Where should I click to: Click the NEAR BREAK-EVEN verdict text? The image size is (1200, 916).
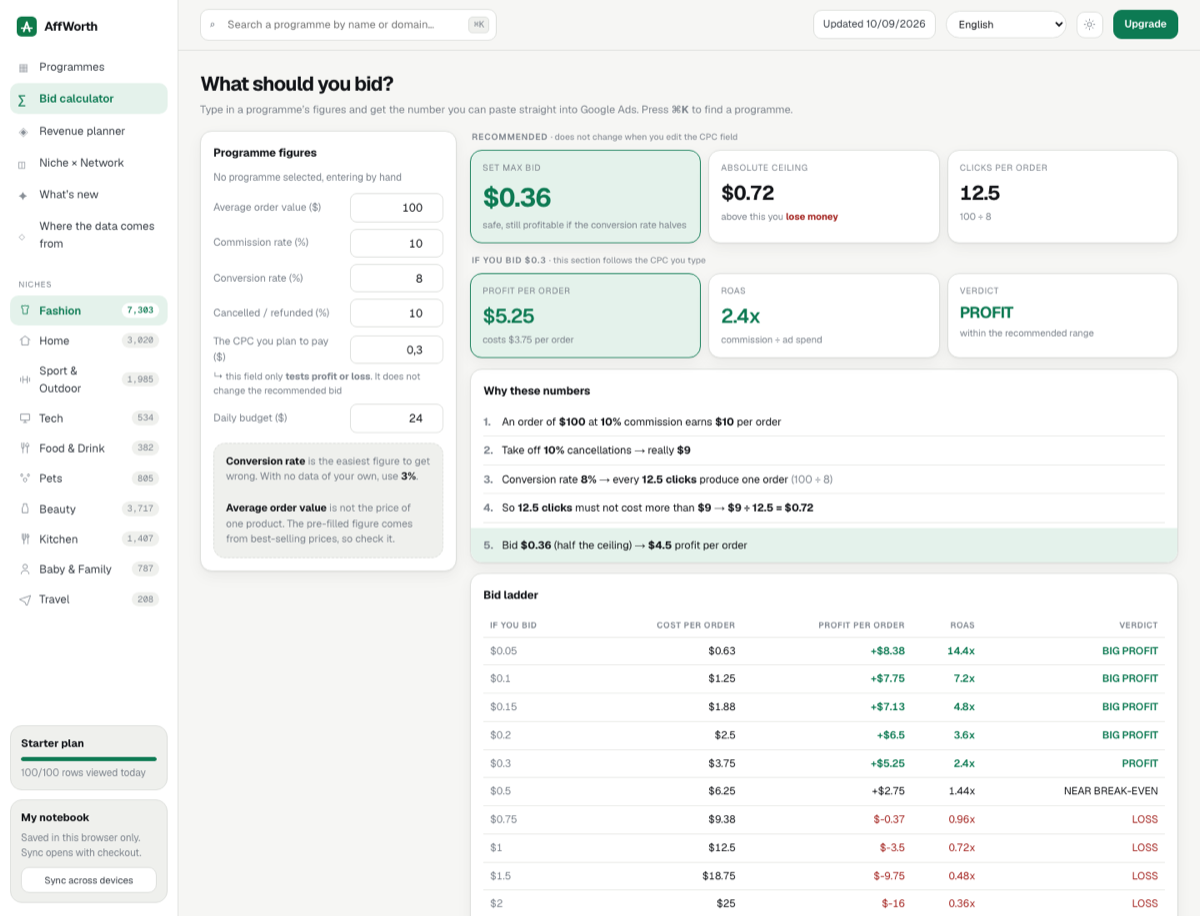point(1111,791)
